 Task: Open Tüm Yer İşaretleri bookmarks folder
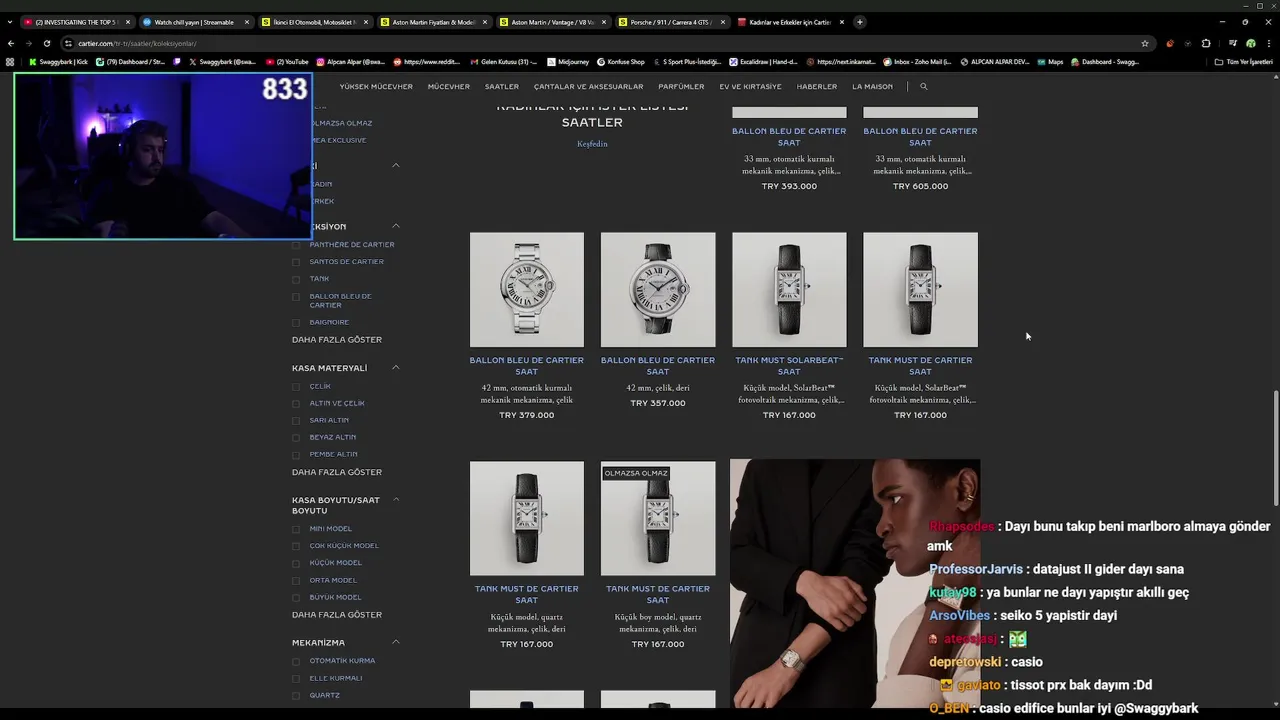pyautogui.click(x=1243, y=62)
